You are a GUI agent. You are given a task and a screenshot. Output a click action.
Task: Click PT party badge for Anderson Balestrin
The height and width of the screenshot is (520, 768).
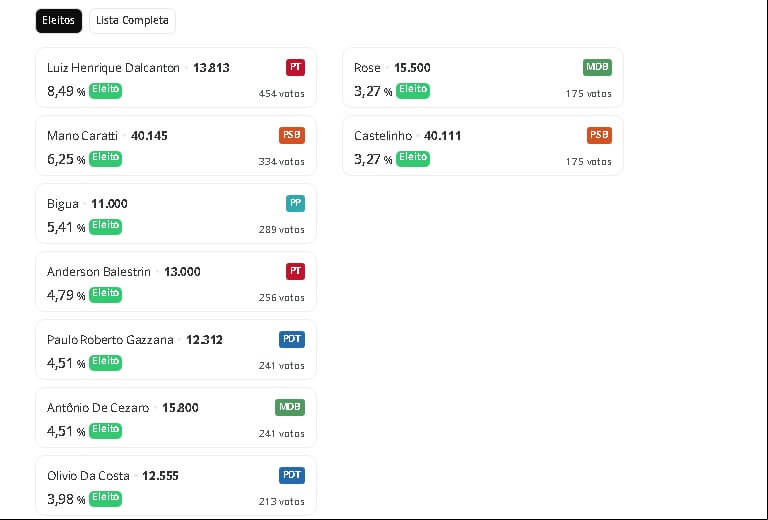[x=295, y=271]
